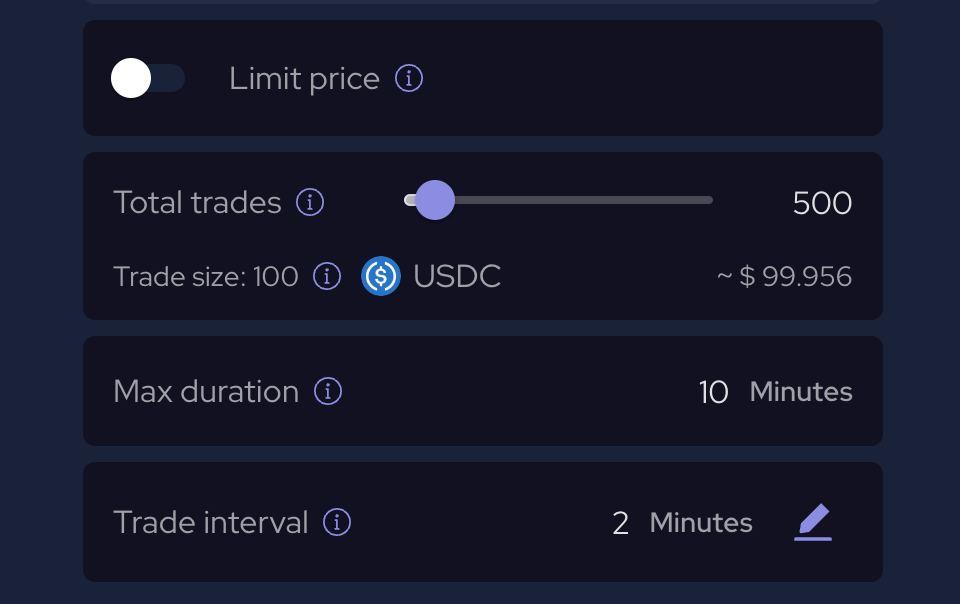Enable the Limit price toggle switch

[148, 78]
